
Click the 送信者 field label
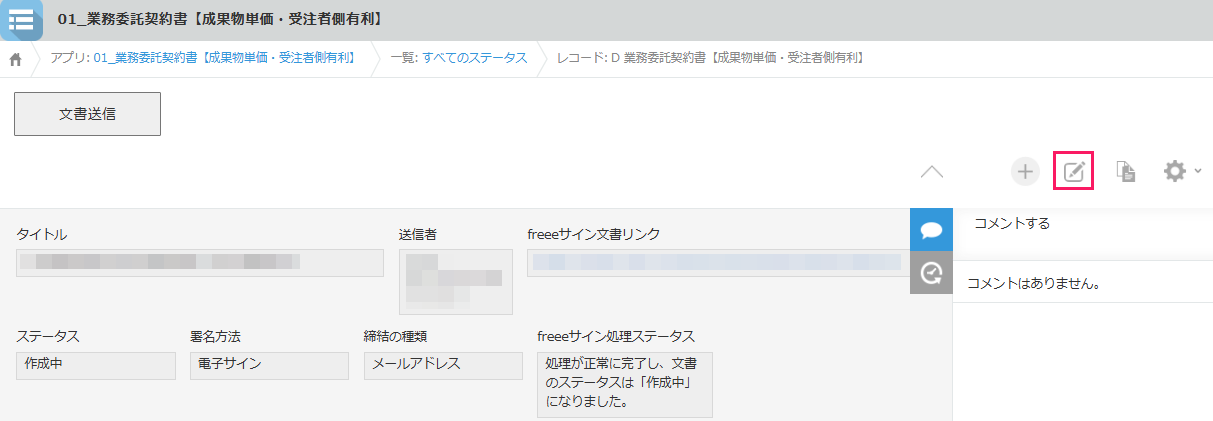(x=418, y=234)
